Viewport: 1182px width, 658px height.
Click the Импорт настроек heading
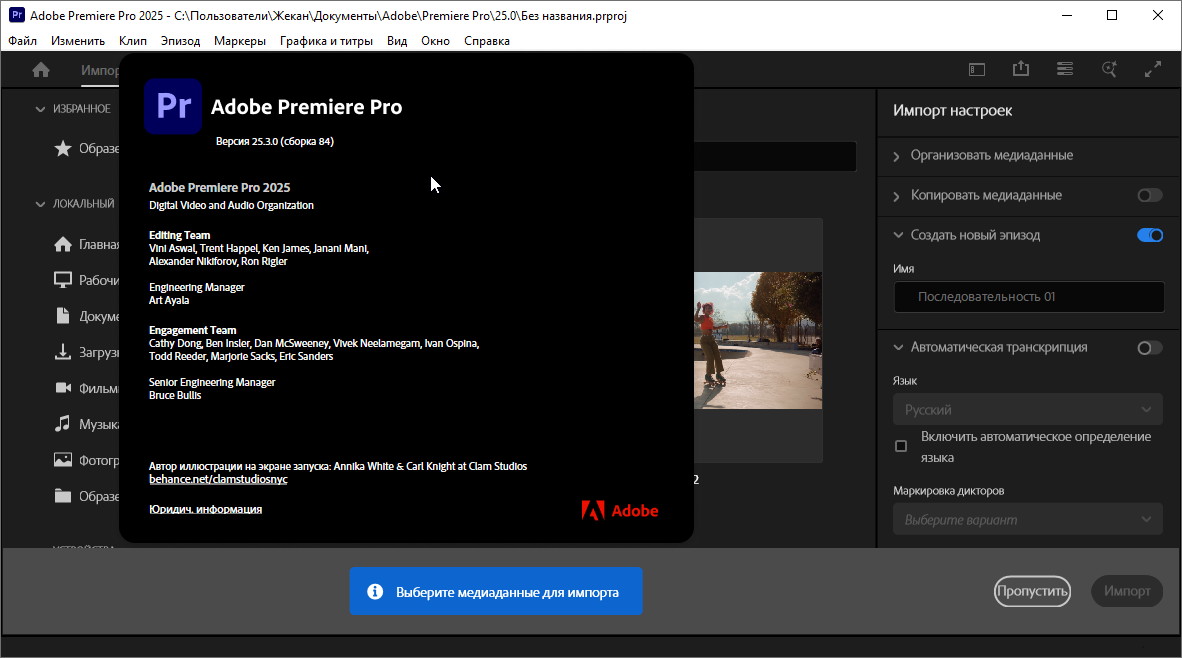coord(953,111)
